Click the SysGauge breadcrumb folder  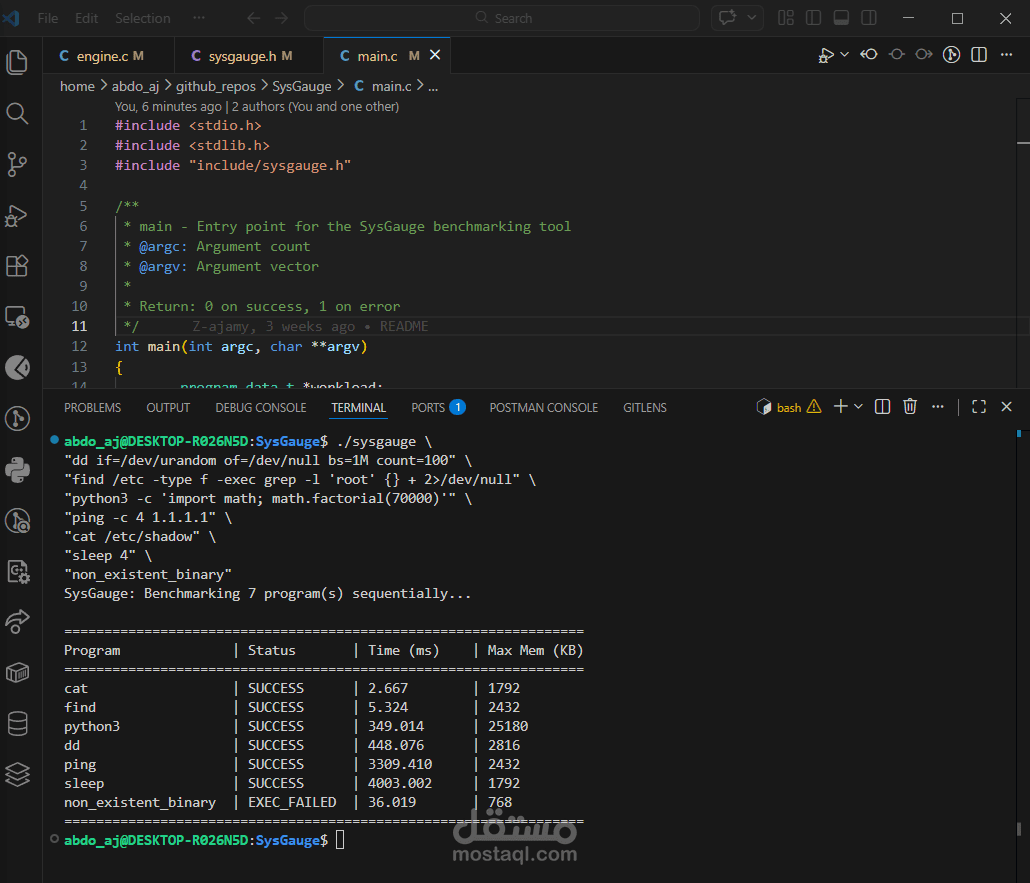(x=302, y=86)
